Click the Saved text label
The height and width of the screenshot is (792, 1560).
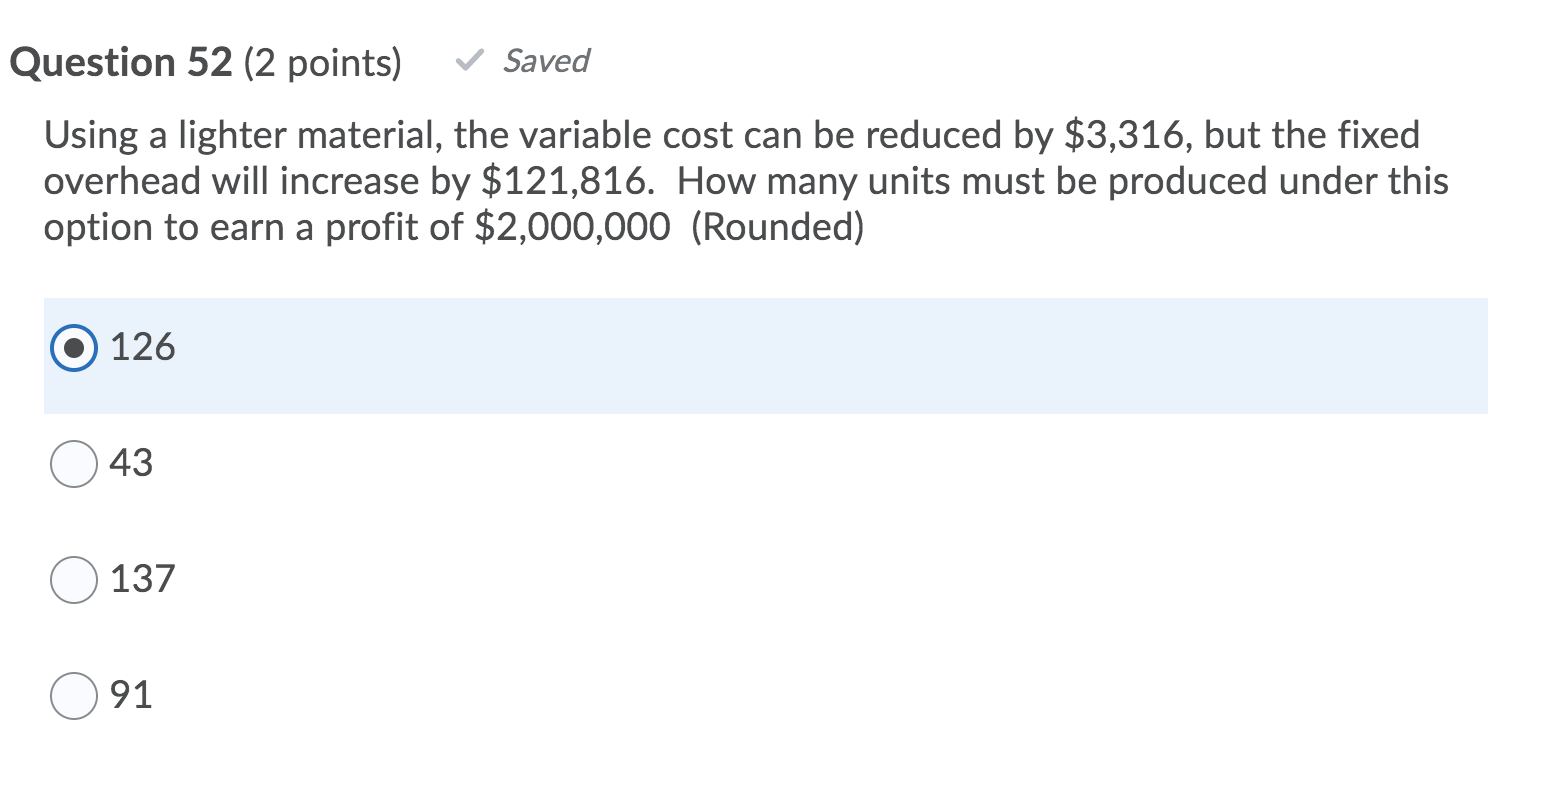pos(545,62)
